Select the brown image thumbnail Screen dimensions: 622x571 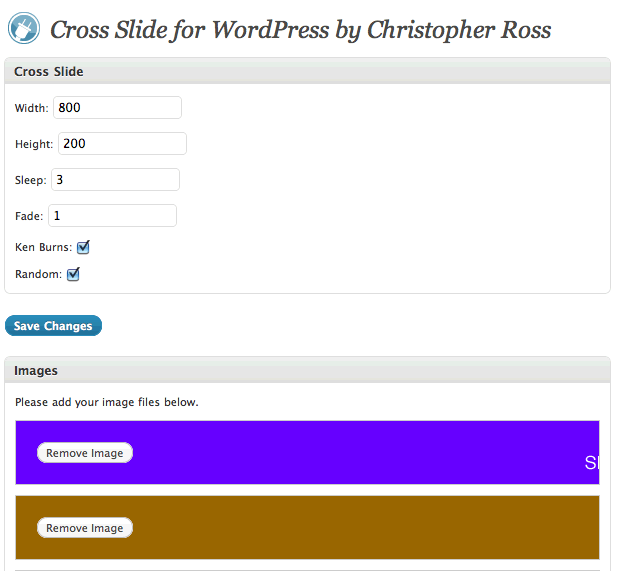point(307,528)
